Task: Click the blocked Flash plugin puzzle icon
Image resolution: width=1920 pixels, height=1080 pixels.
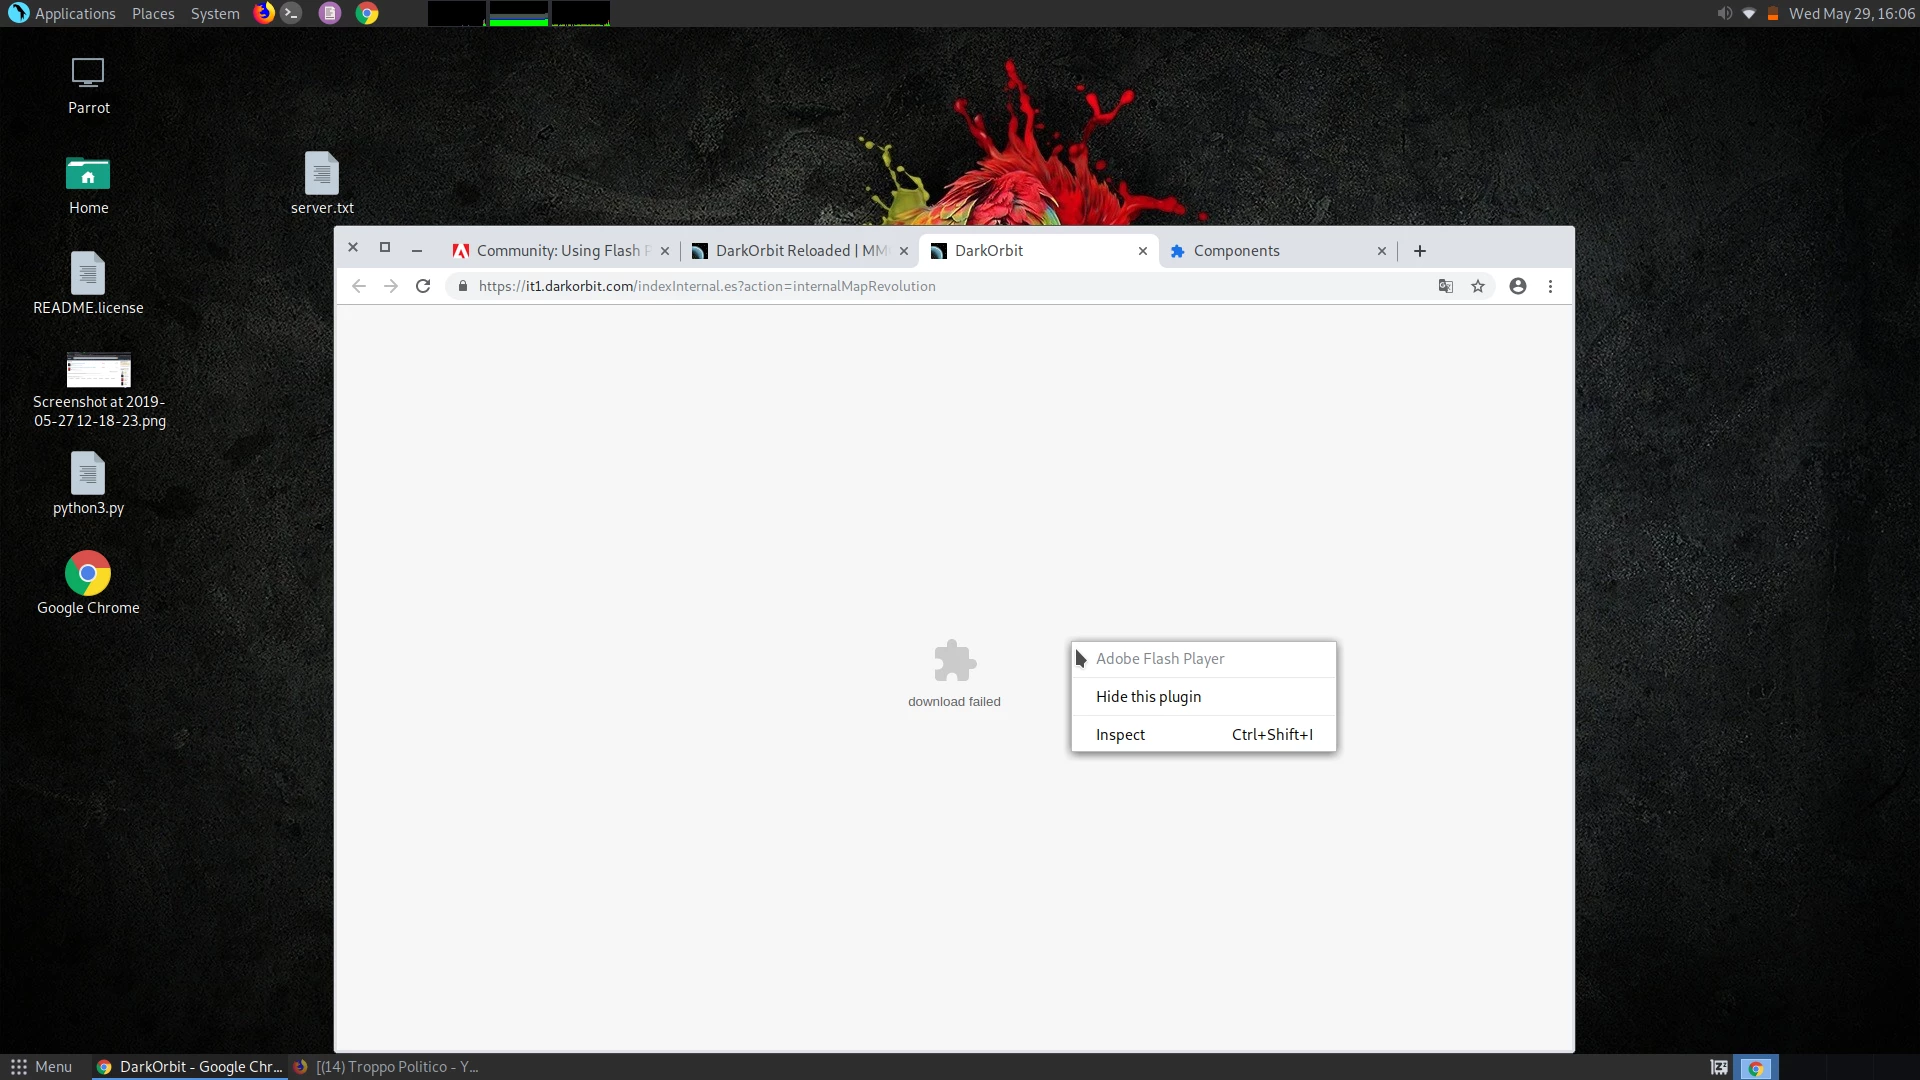Action: pyautogui.click(x=954, y=661)
